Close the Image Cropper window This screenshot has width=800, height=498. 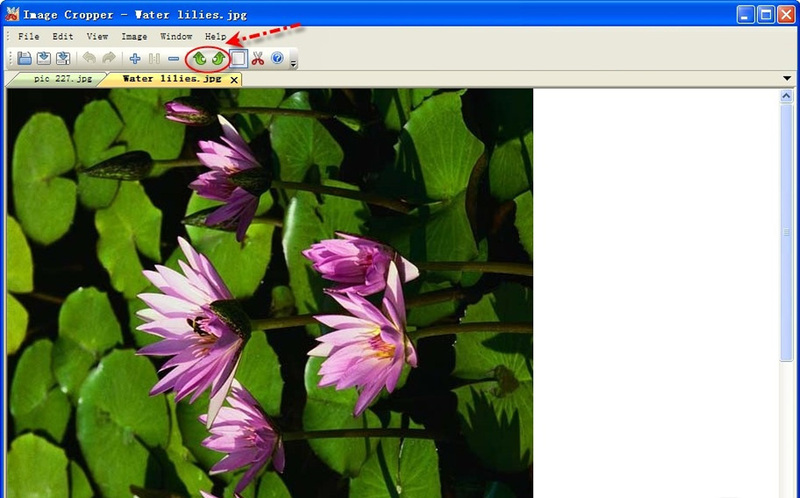tap(786, 14)
